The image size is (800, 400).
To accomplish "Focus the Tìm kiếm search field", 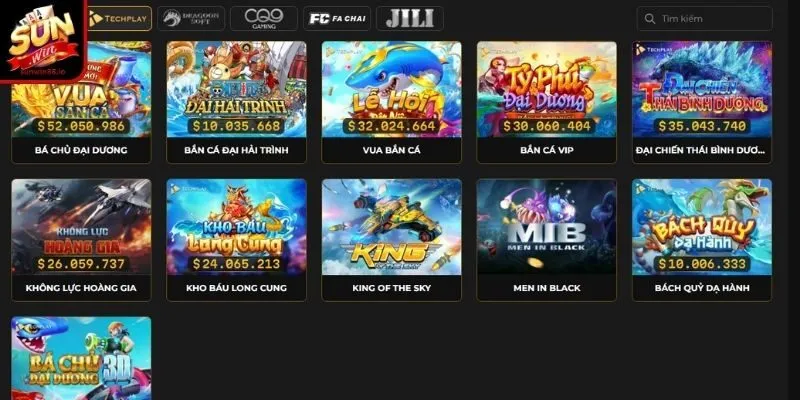I will pyautogui.click(x=705, y=19).
